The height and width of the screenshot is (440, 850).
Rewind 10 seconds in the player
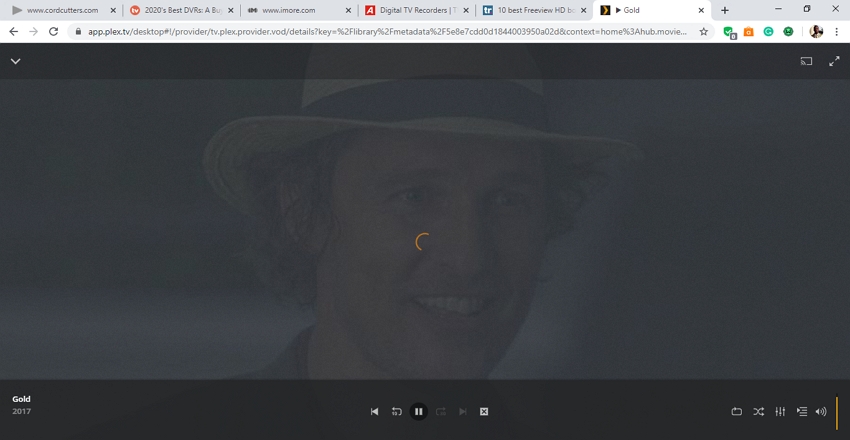tap(396, 411)
